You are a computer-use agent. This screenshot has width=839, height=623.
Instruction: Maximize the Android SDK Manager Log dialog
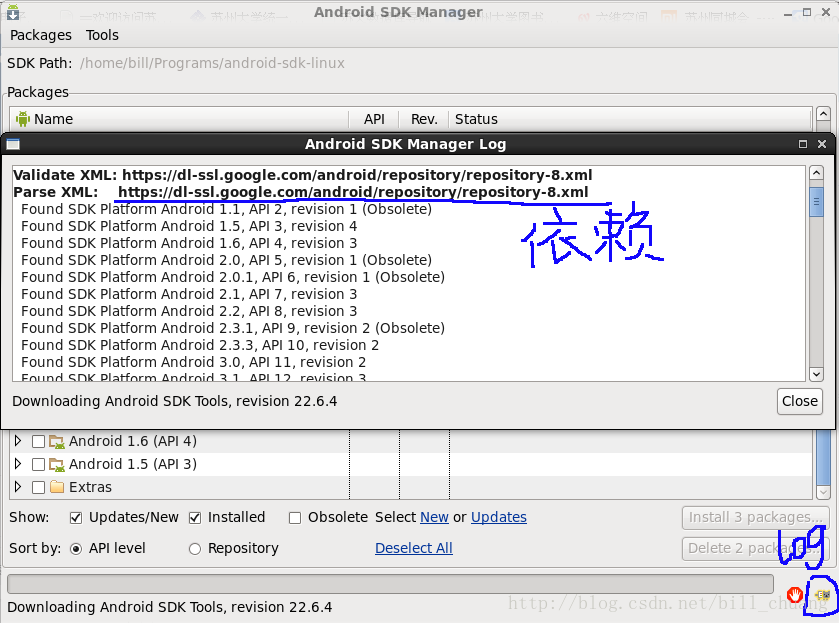point(803,144)
